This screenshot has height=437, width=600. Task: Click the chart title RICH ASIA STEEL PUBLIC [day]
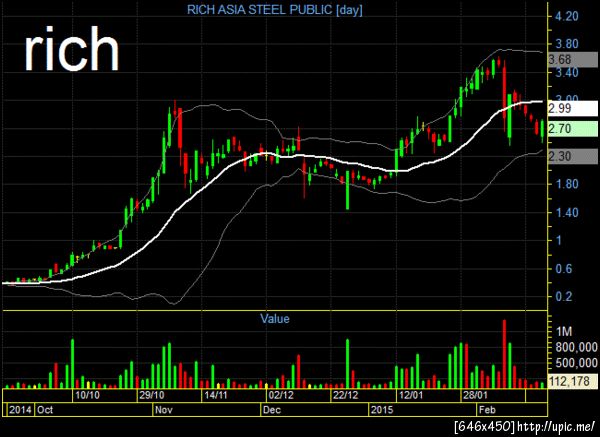[x=274, y=10]
